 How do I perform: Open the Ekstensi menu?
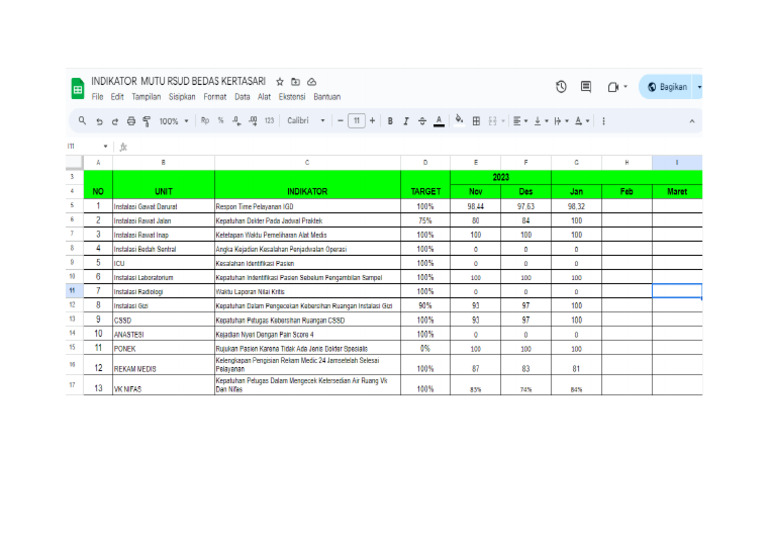click(291, 97)
